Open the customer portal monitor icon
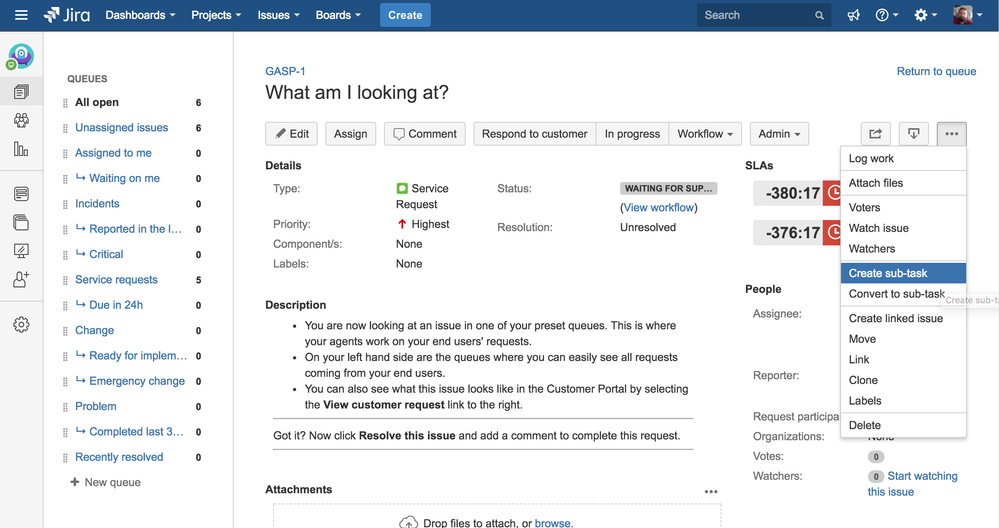 [x=21, y=251]
